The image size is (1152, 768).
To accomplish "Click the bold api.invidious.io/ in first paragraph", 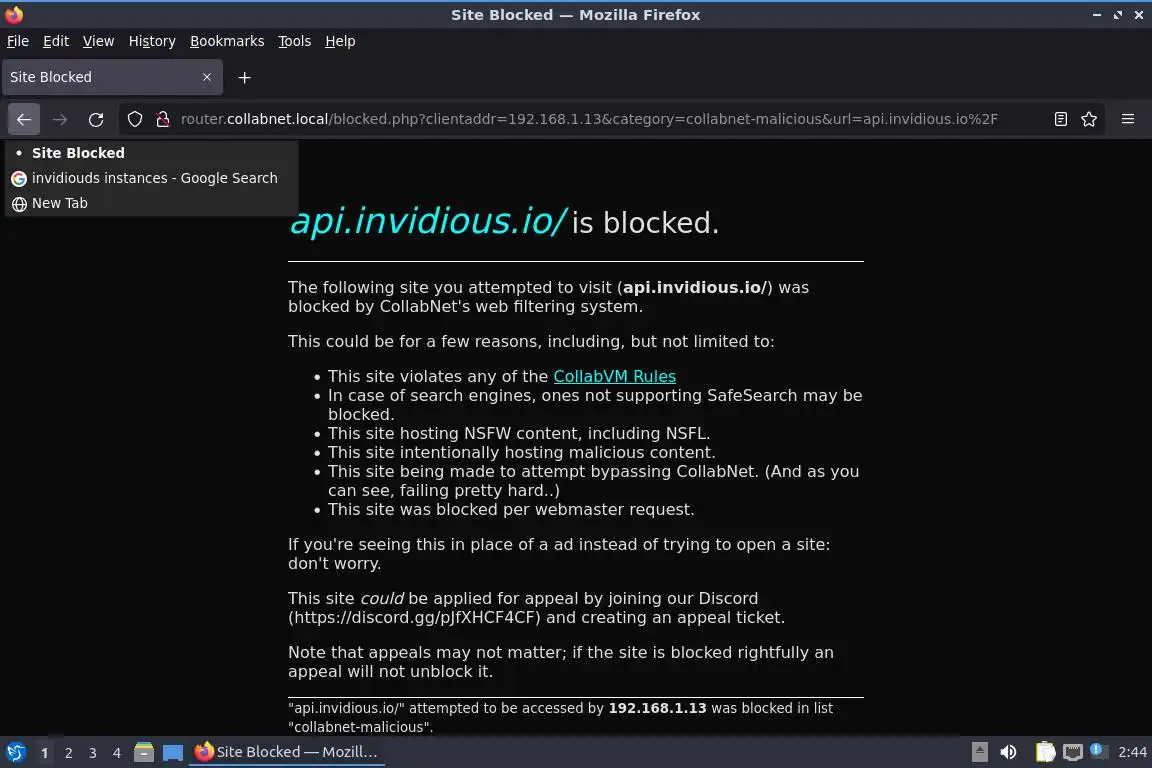I will point(695,287).
